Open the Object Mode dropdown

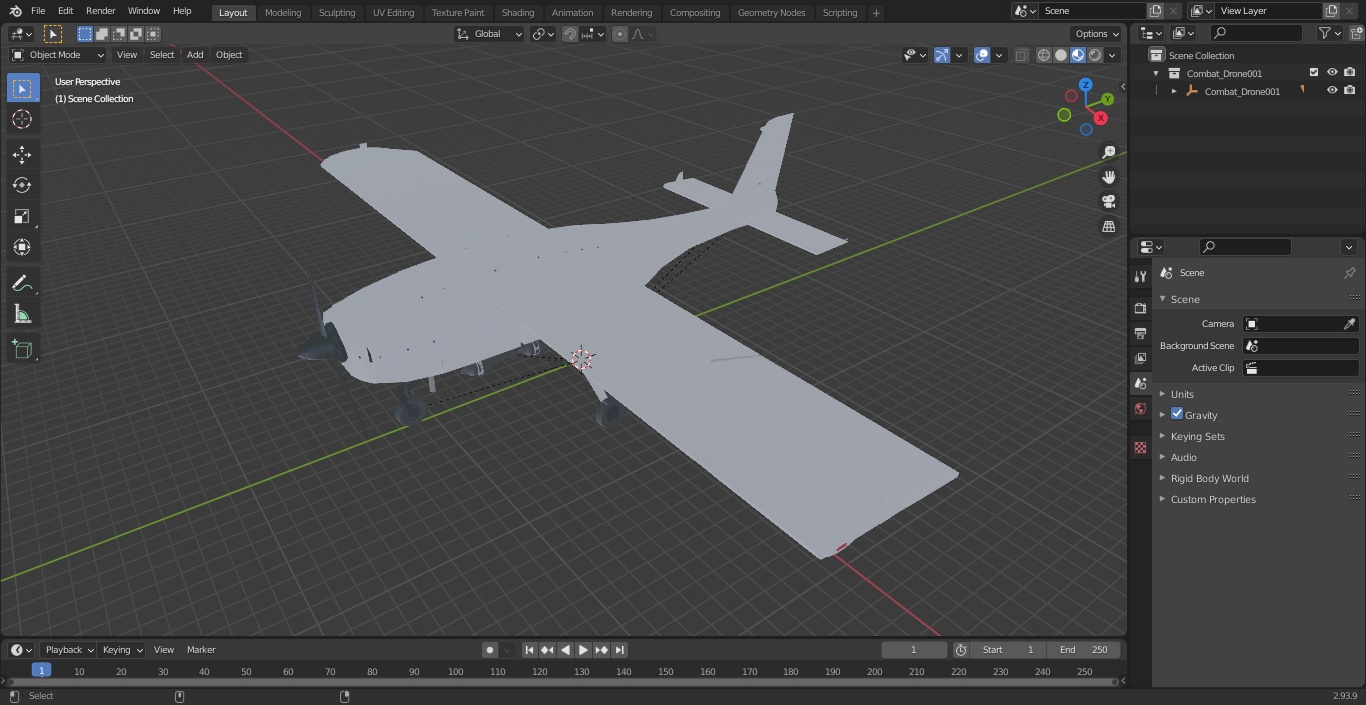pyautogui.click(x=58, y=55)
